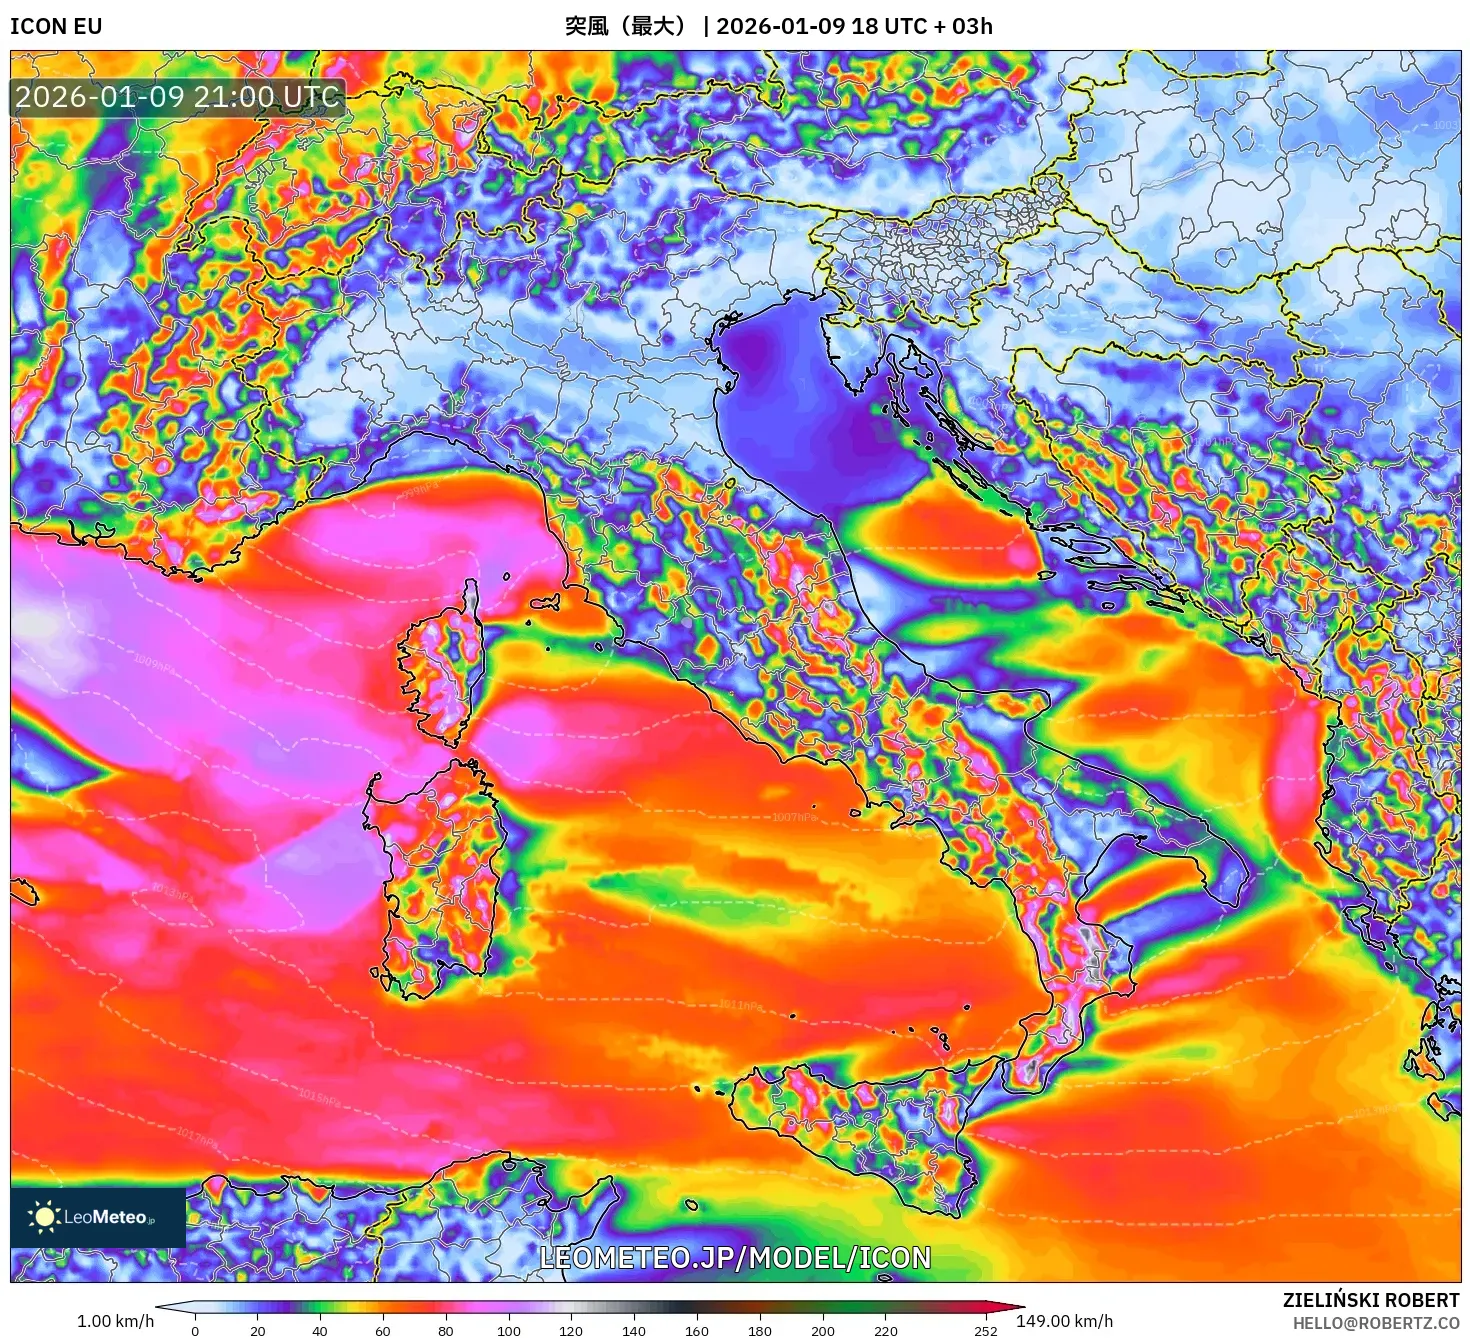
Task: Click the 1011hPa isobar label
Action: tap(741, 1005)
